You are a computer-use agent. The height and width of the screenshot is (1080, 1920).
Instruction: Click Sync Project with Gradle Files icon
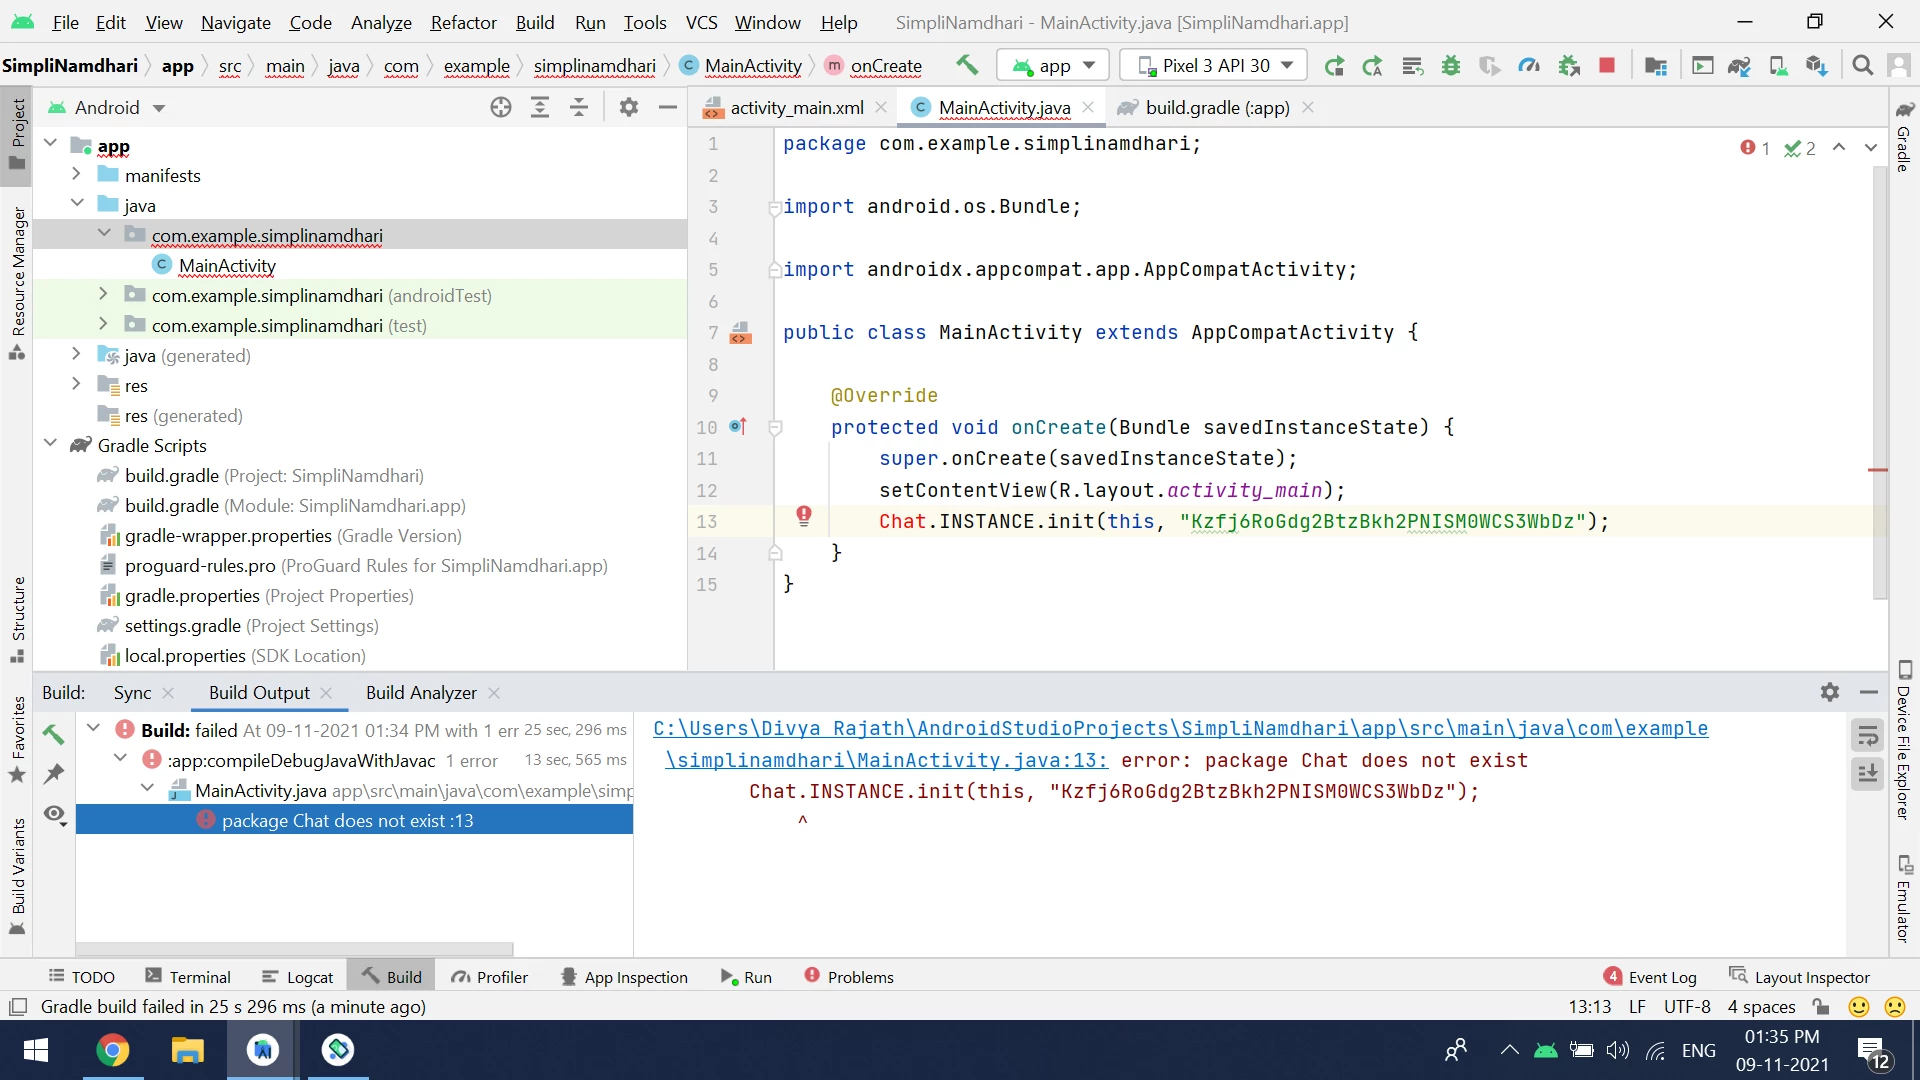pos(1739,66)
